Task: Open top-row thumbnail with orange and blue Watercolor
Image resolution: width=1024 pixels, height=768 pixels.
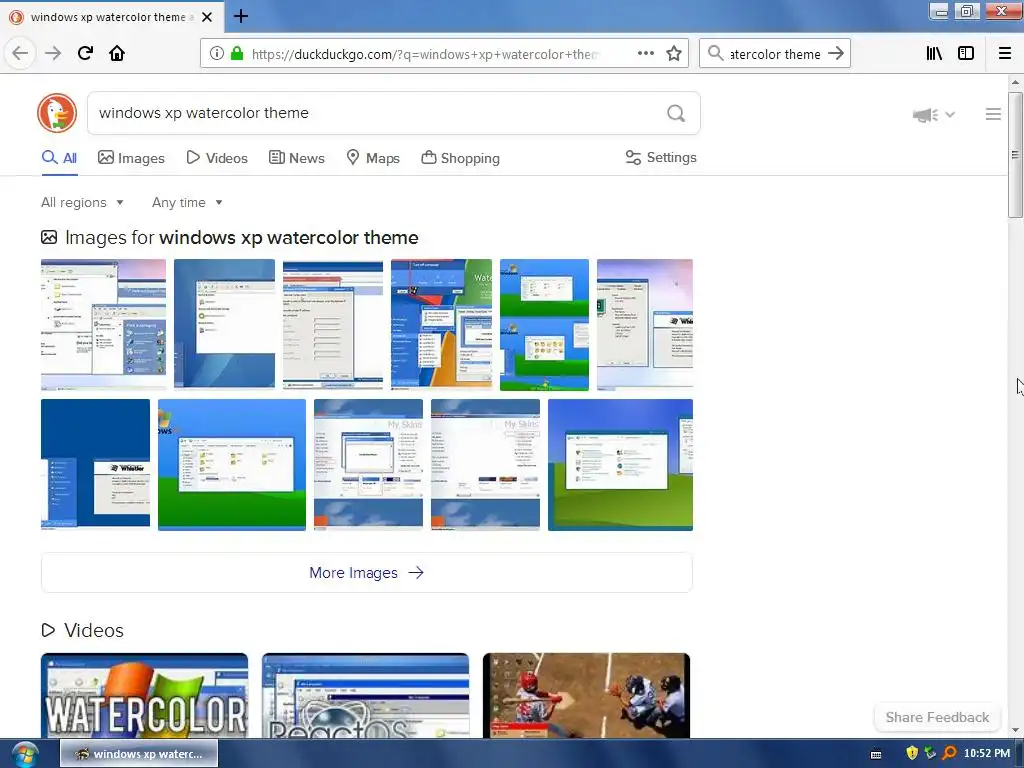Action: (441, 325)
